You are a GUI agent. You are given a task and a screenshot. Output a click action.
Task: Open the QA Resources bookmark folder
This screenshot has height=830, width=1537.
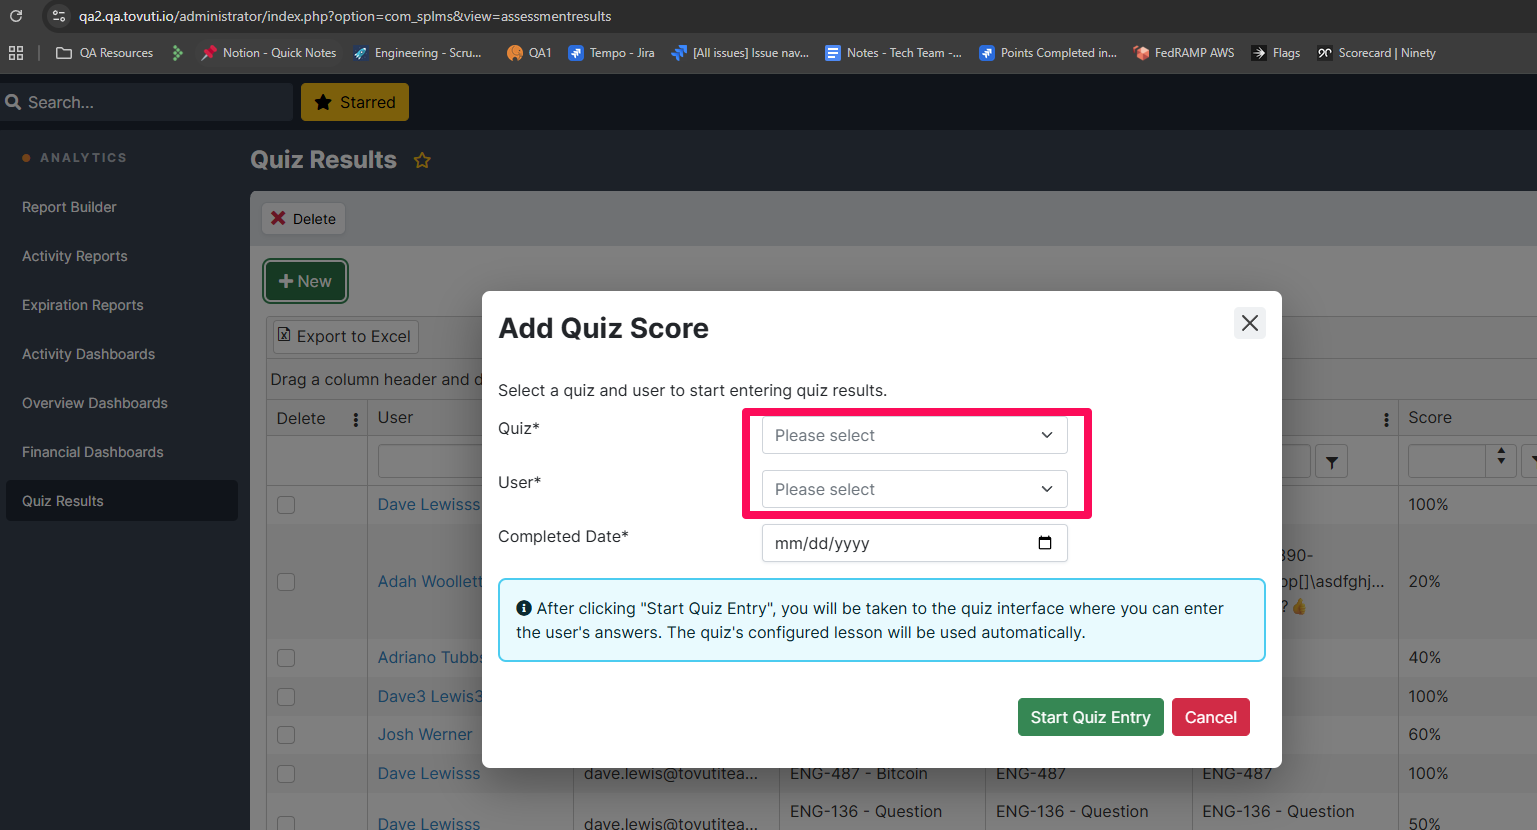tap(105, 53)
